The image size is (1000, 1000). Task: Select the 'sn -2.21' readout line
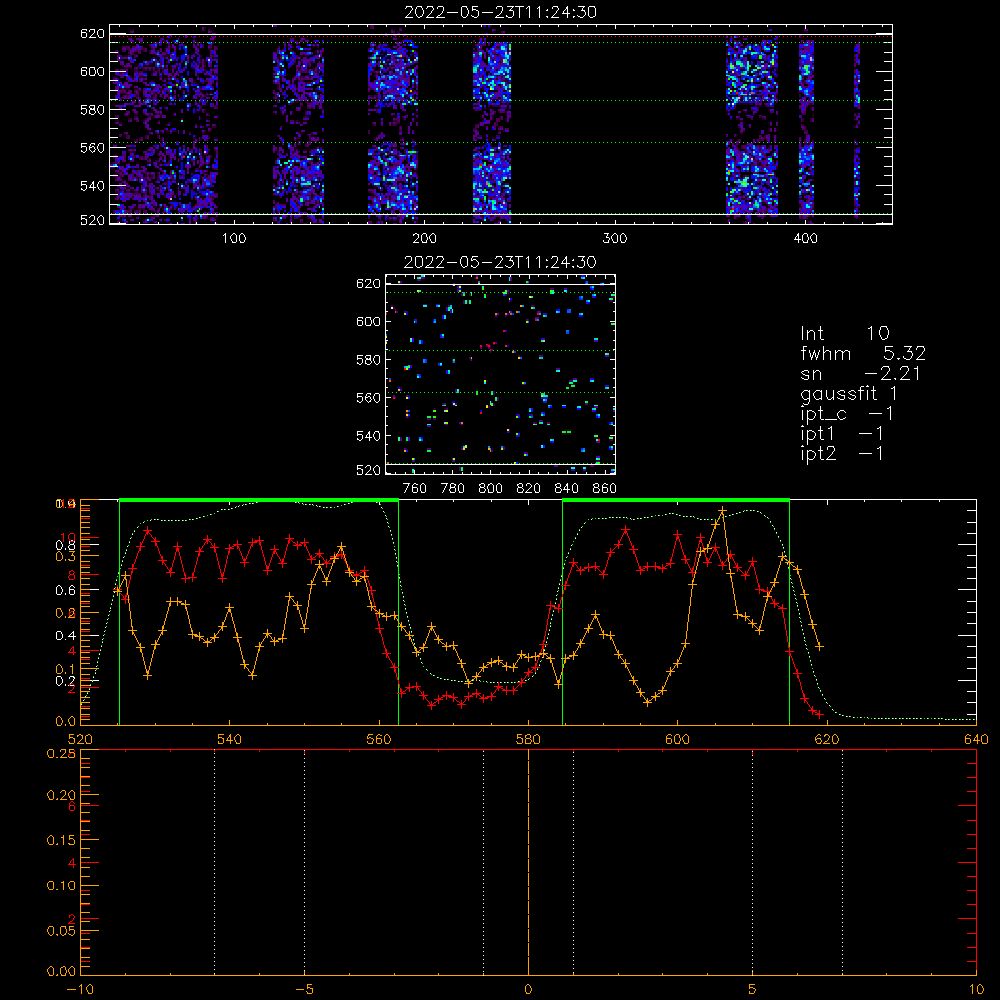click(861, 374)
